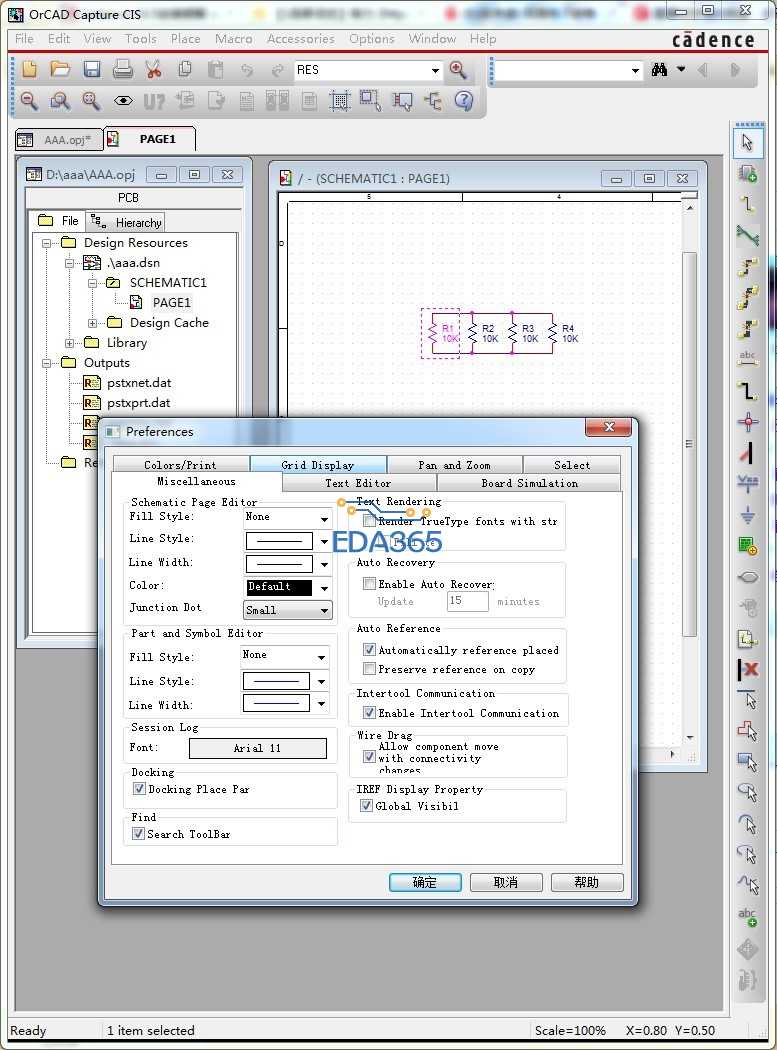
Task: Select pstxnet.dat output file
Action: tap(139, 383)
